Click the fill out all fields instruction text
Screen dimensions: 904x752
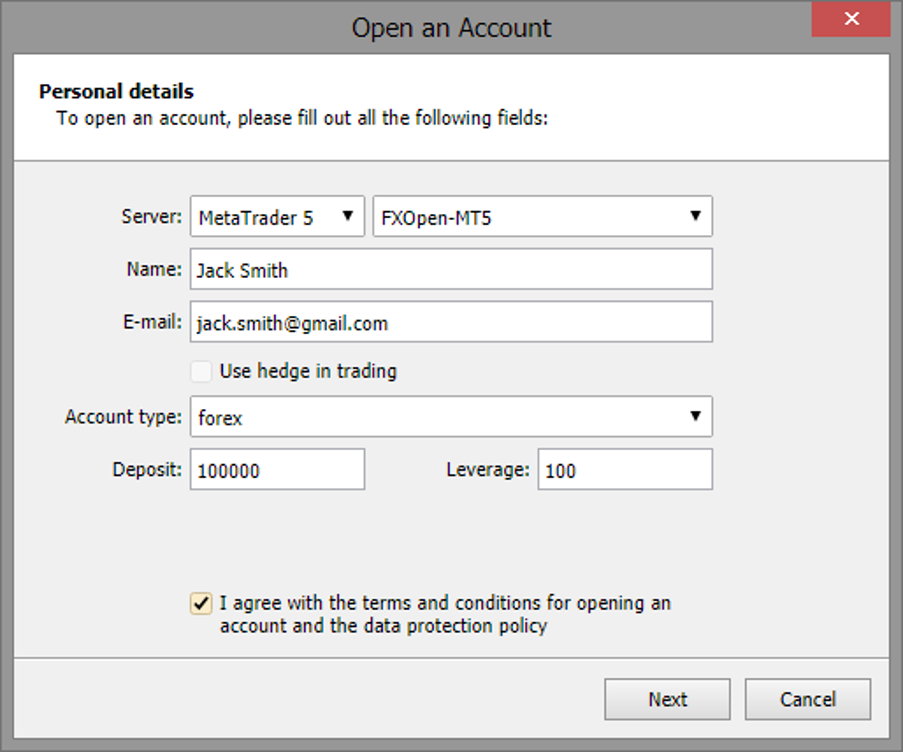click(303, 118)
